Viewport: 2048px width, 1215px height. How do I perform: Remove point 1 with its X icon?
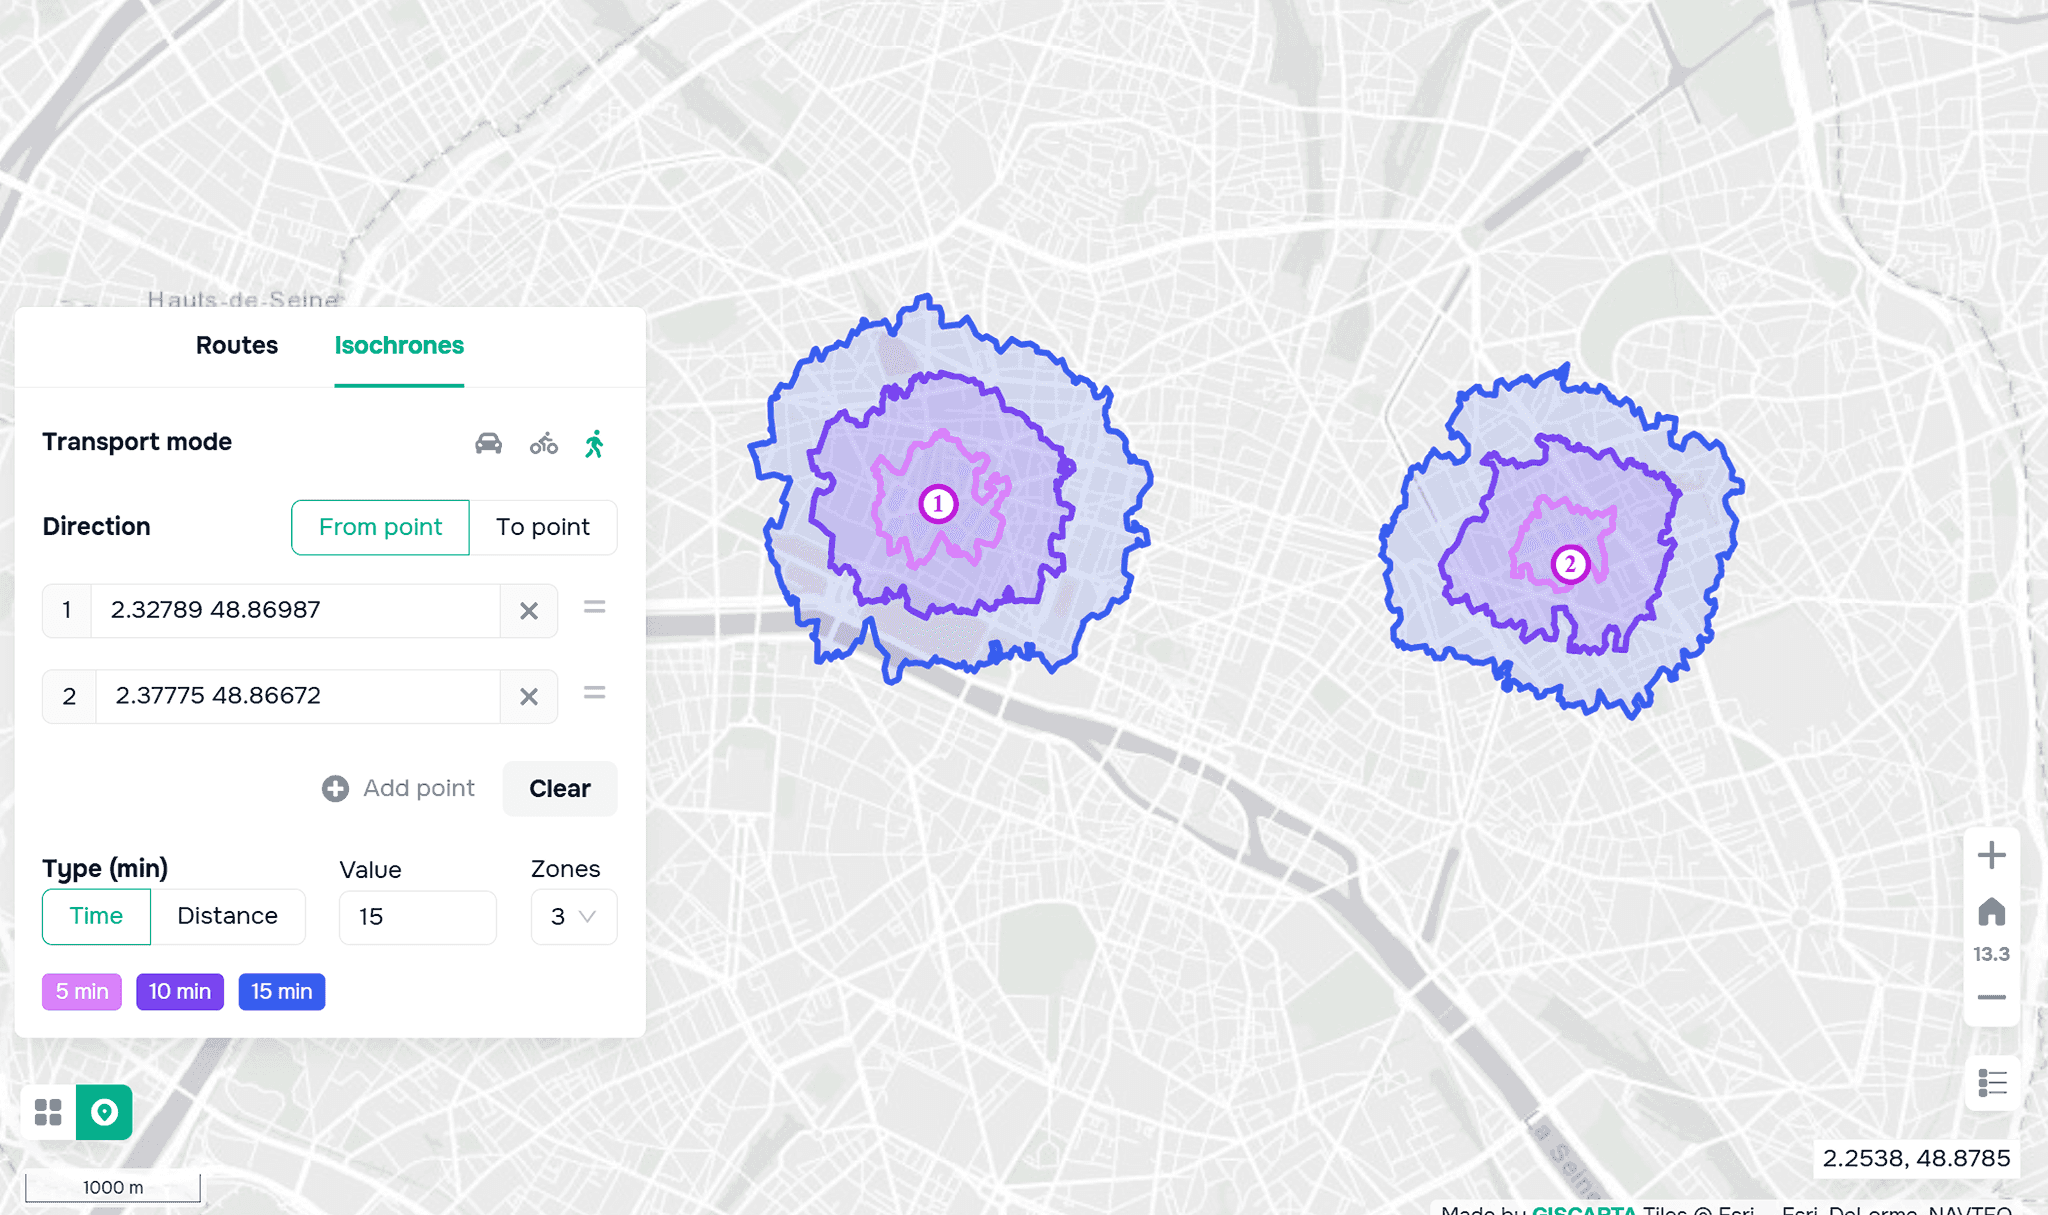[529, 610]
